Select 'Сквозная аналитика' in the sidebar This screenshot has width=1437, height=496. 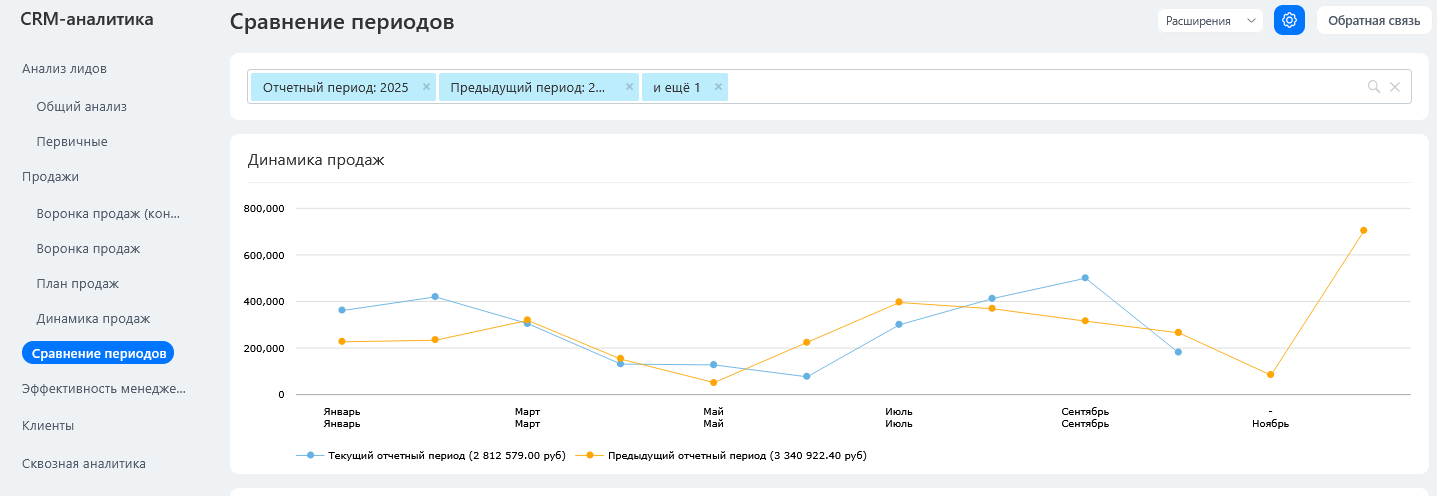click(84, 463)
